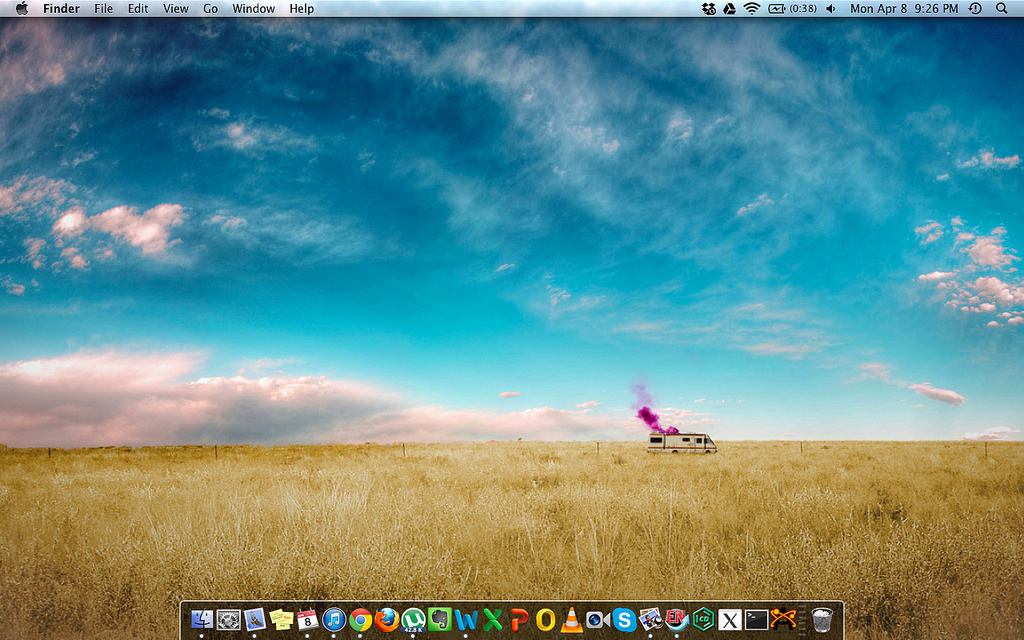Open Time Machine menu bar icon

(975, 8)
